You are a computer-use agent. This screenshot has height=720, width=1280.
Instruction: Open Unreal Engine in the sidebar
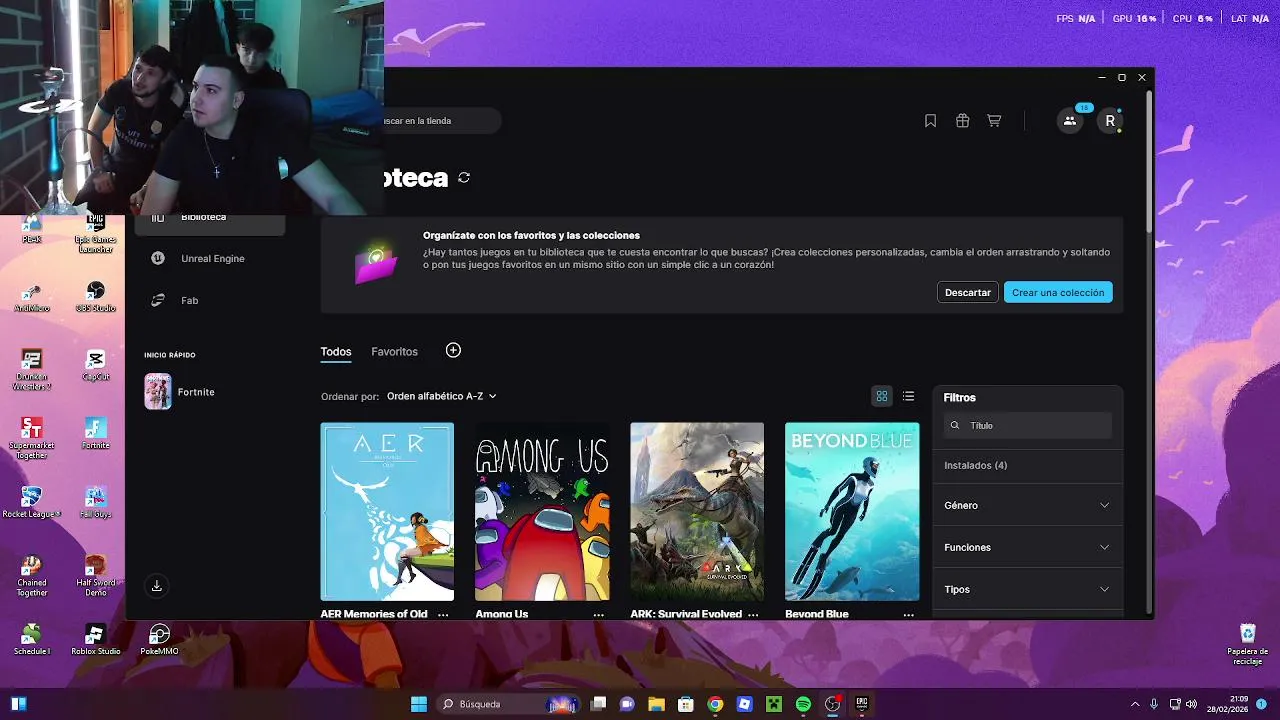click(x=210, y=258)
